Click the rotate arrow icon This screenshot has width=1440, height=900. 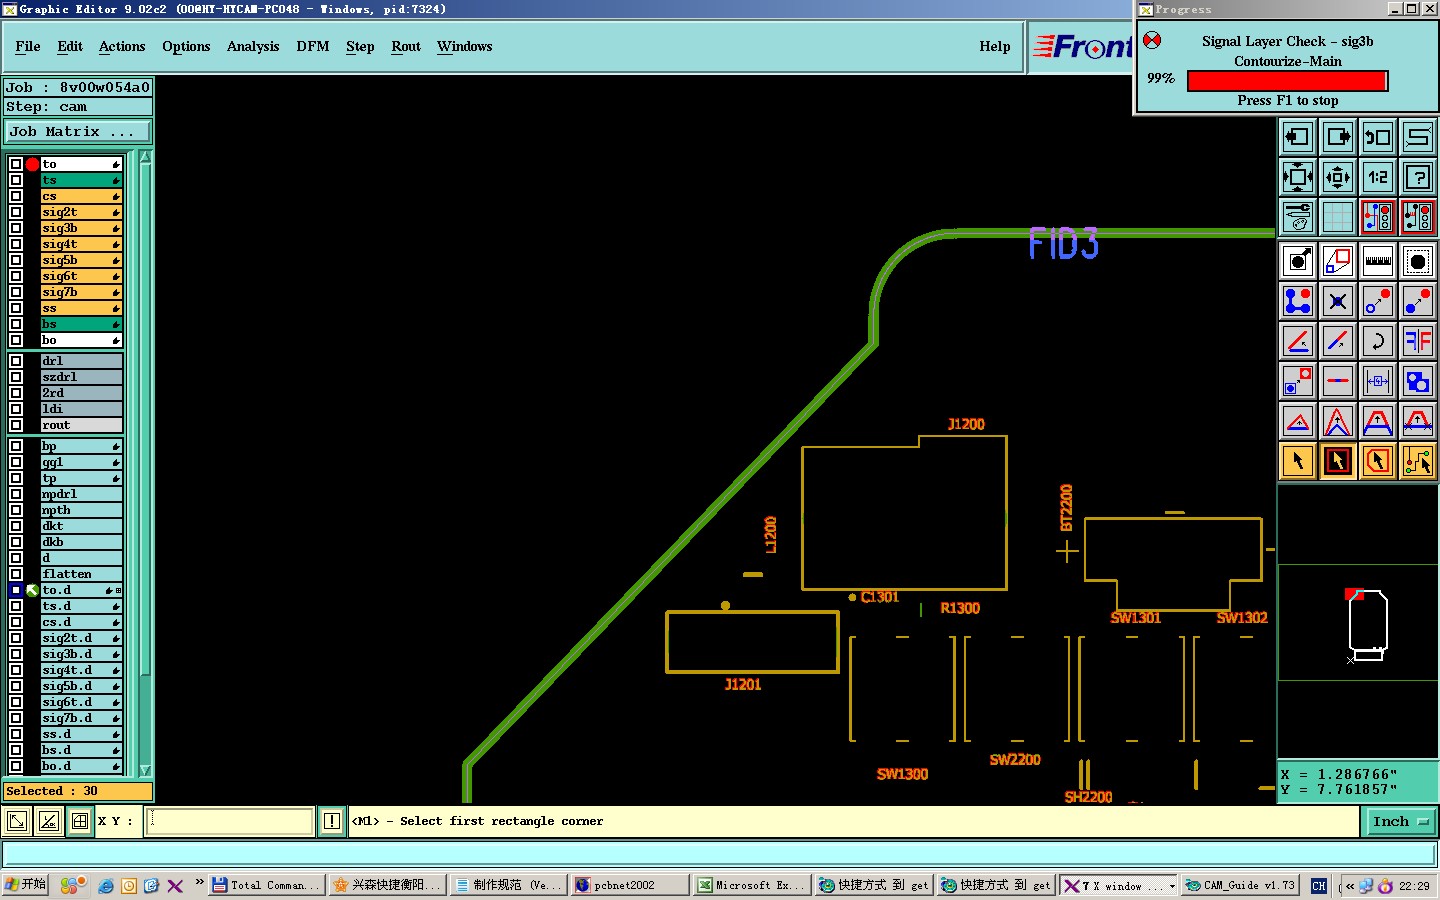point(1377,341)
